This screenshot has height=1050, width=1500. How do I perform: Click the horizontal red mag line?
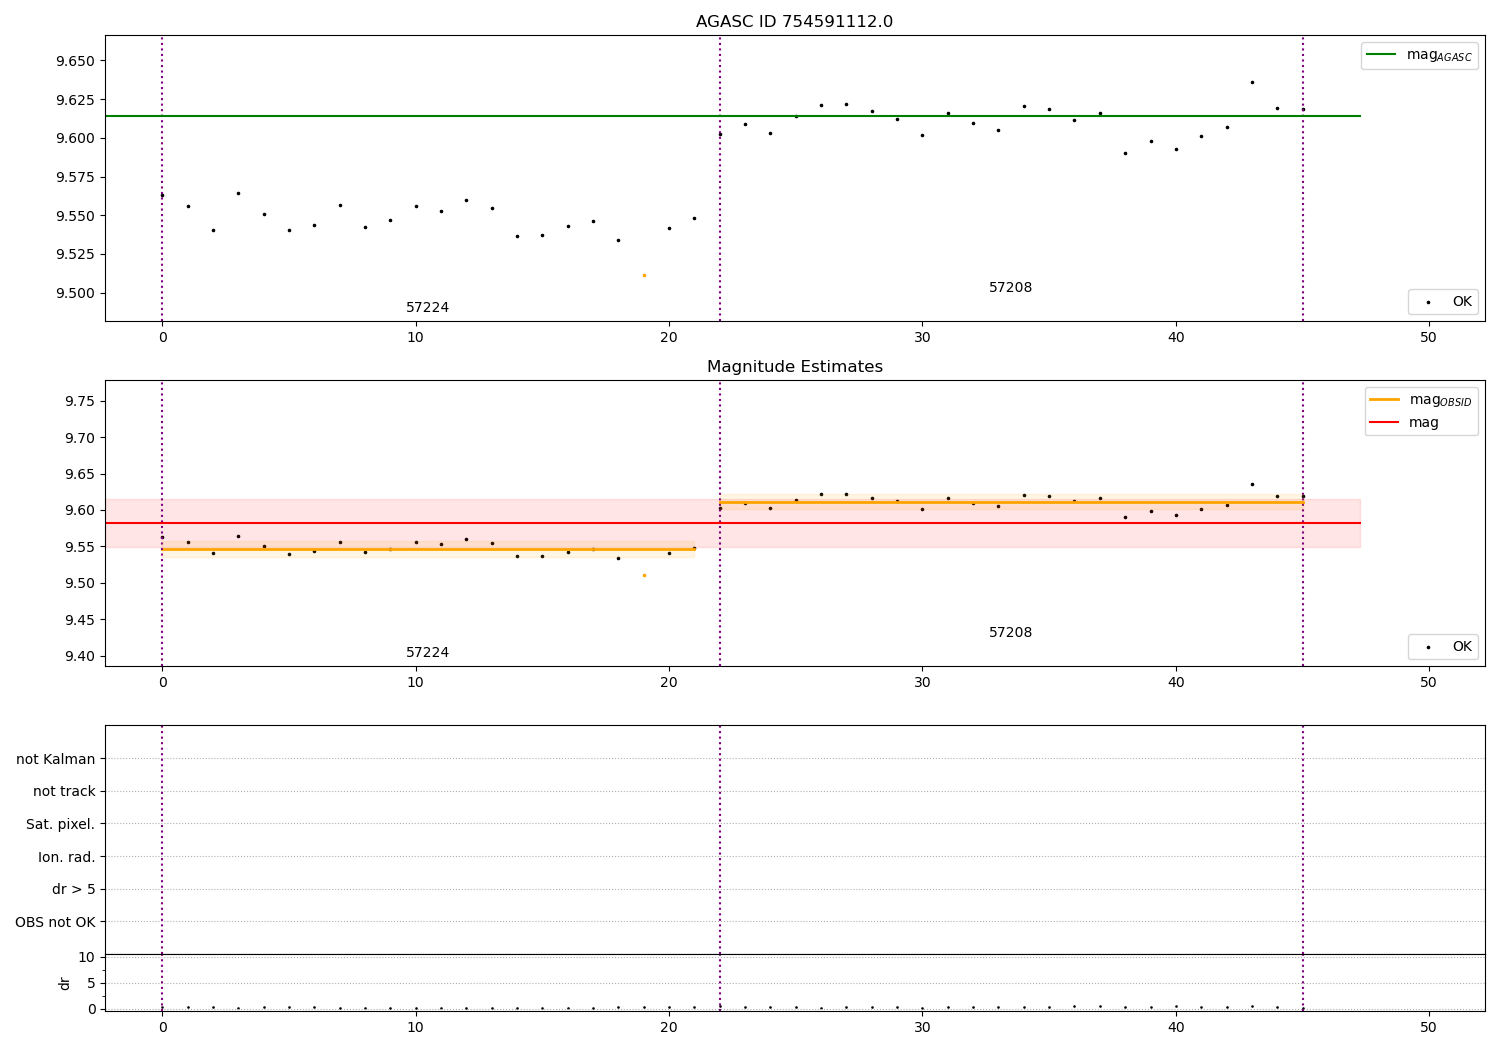[x=733, y=523]
